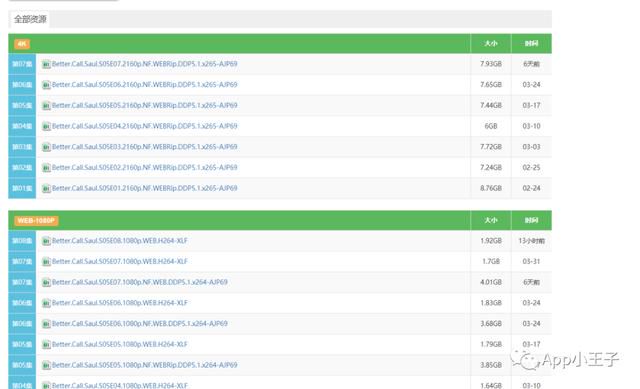
Task: Open Better.Call.Saul.S05E01.2160p.NF.WEBRip link
Action: [144, 188]
